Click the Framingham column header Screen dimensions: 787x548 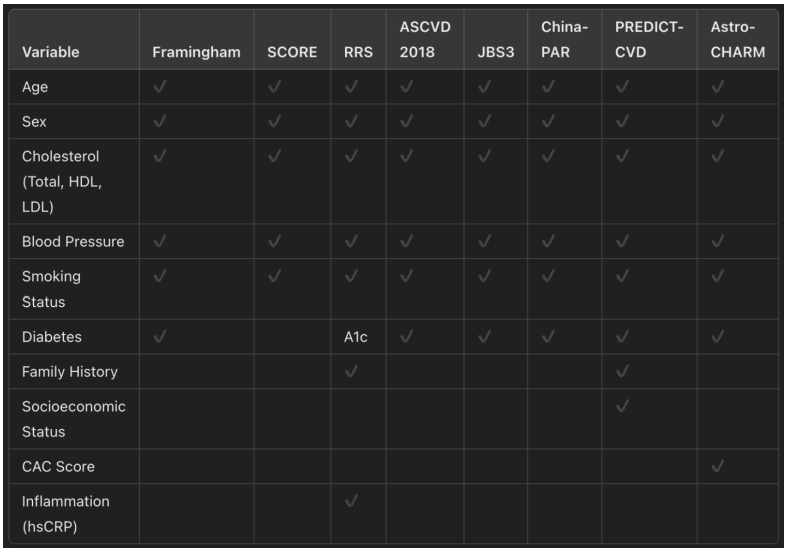[x=196, y=52]
